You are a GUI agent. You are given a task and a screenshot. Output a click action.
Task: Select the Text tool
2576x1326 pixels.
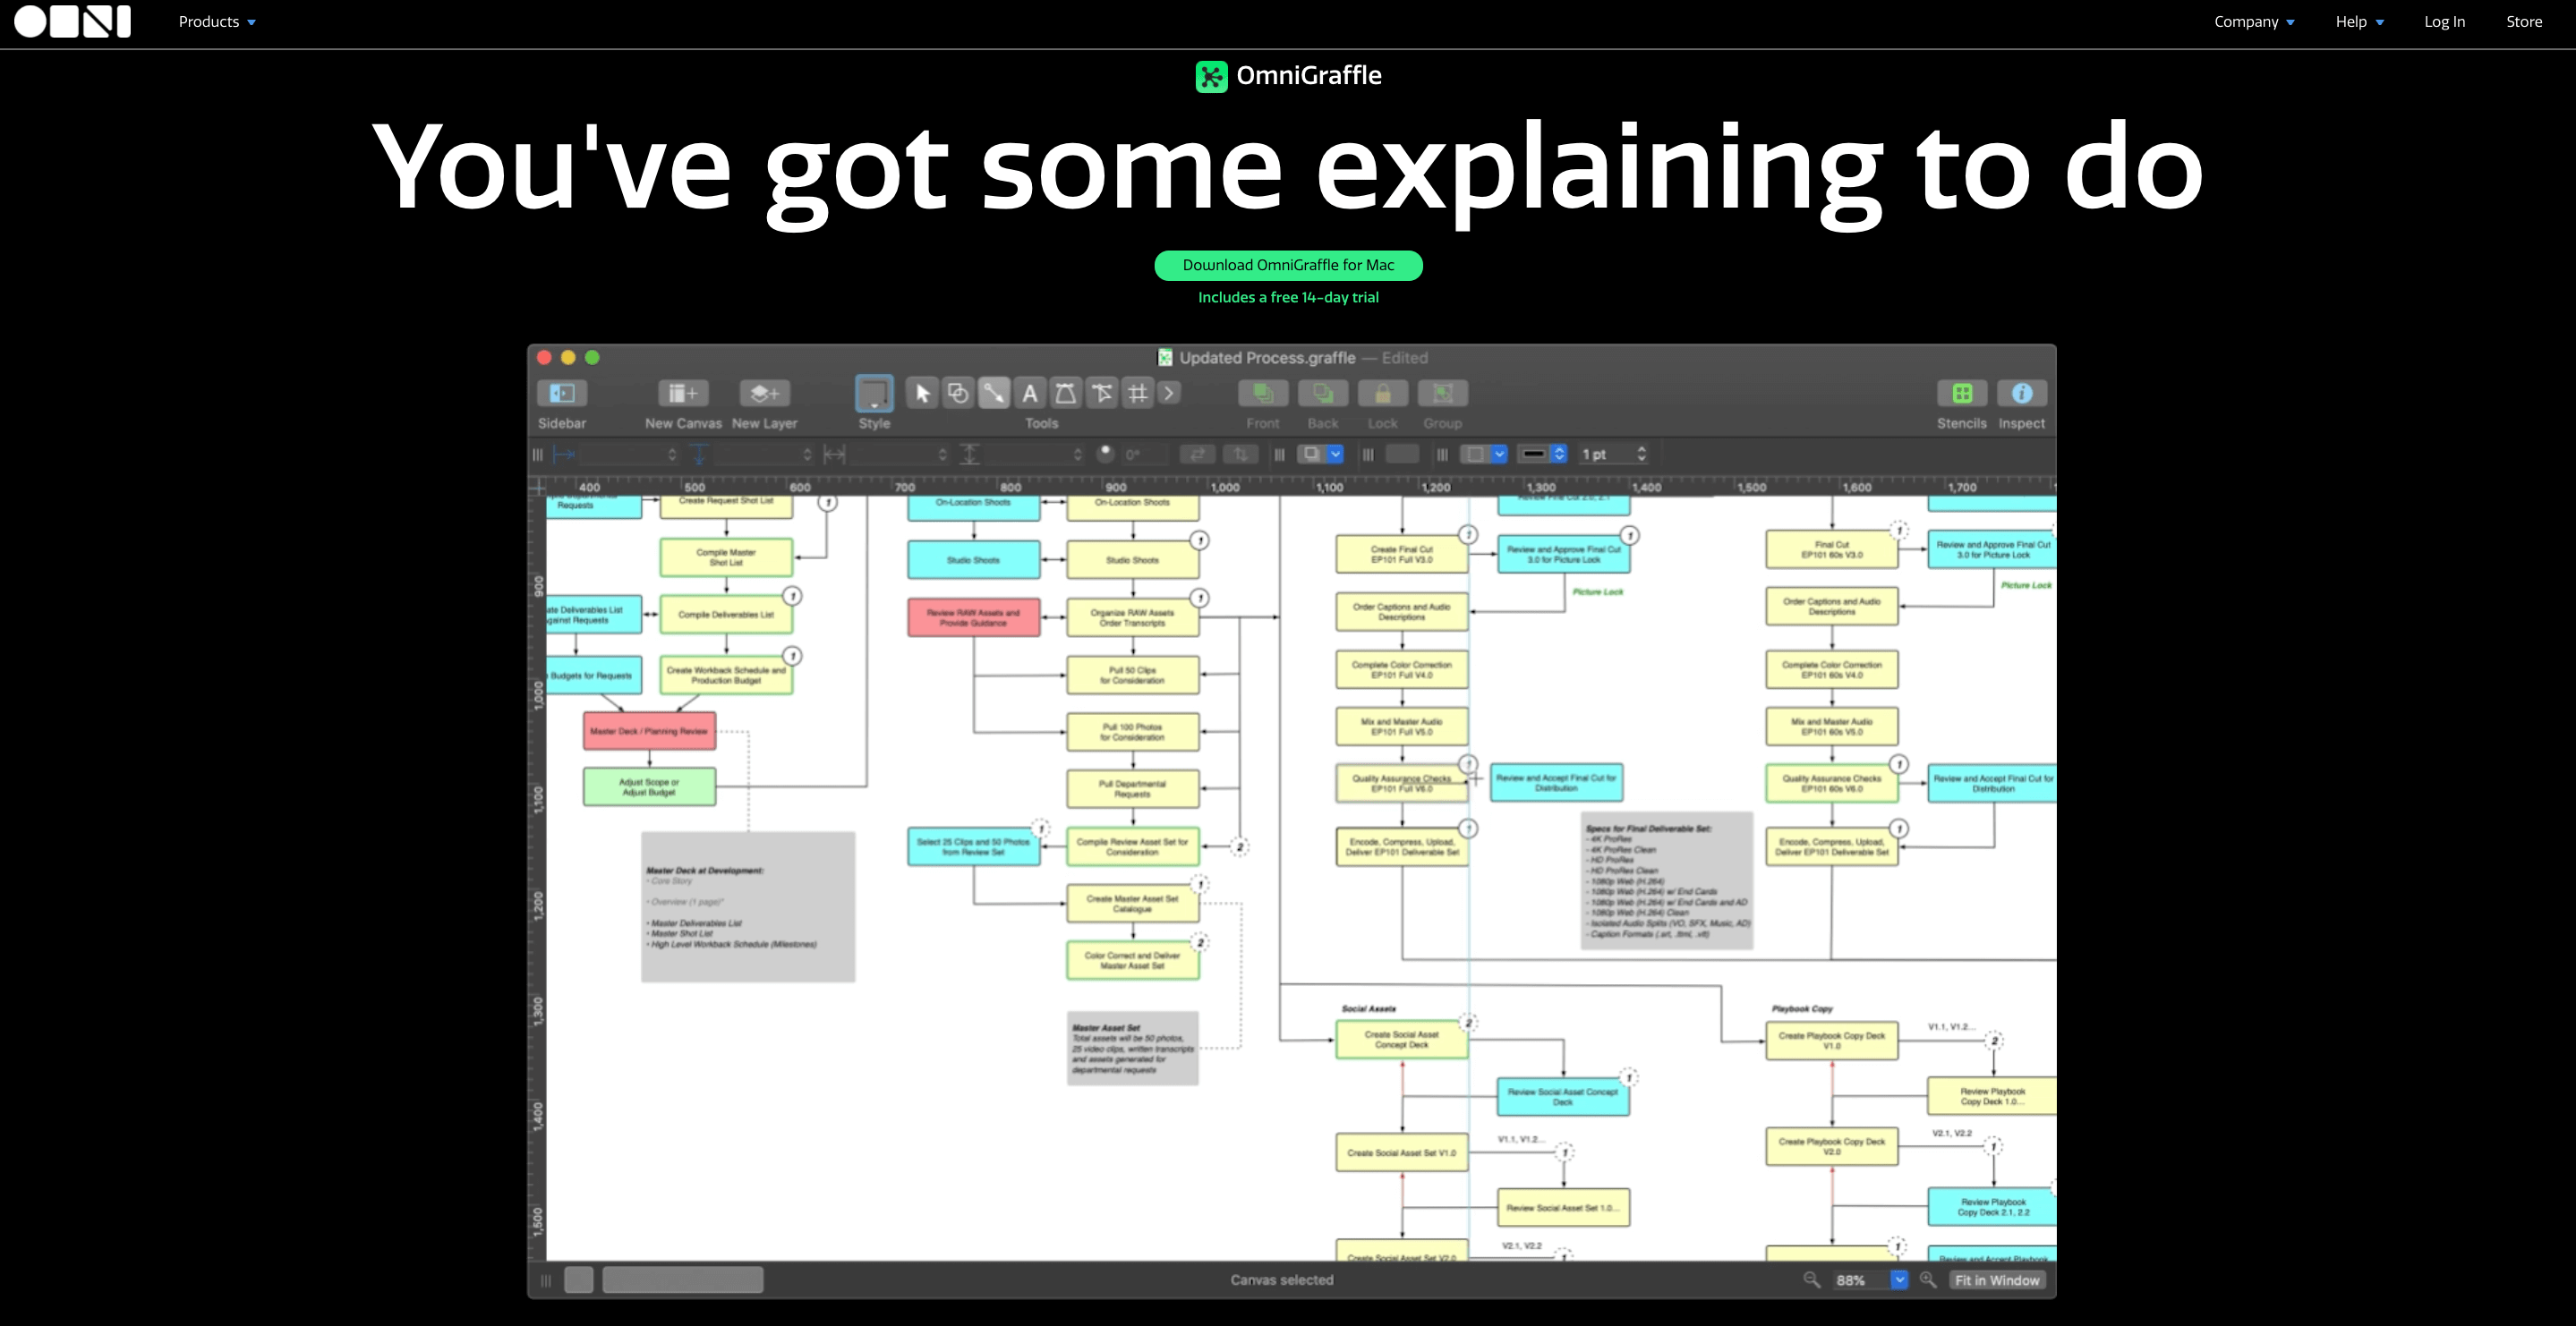1030,393
